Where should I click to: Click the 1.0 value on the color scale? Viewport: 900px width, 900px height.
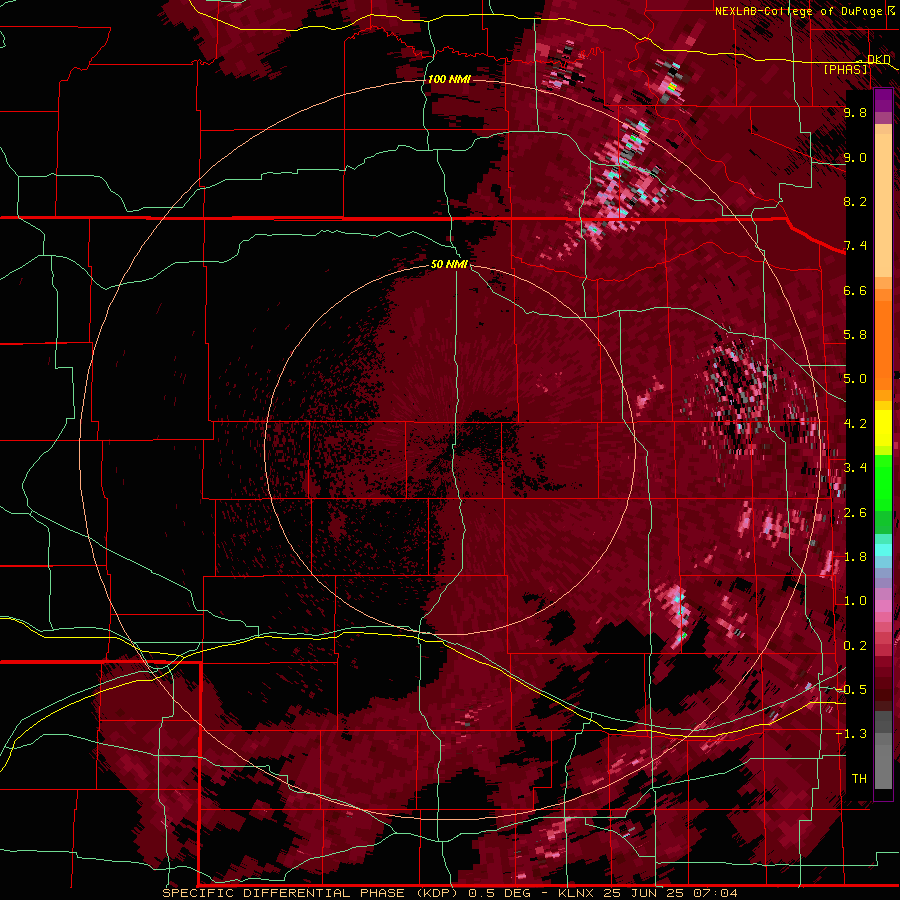pyautogui.click(x=855, y=601)
